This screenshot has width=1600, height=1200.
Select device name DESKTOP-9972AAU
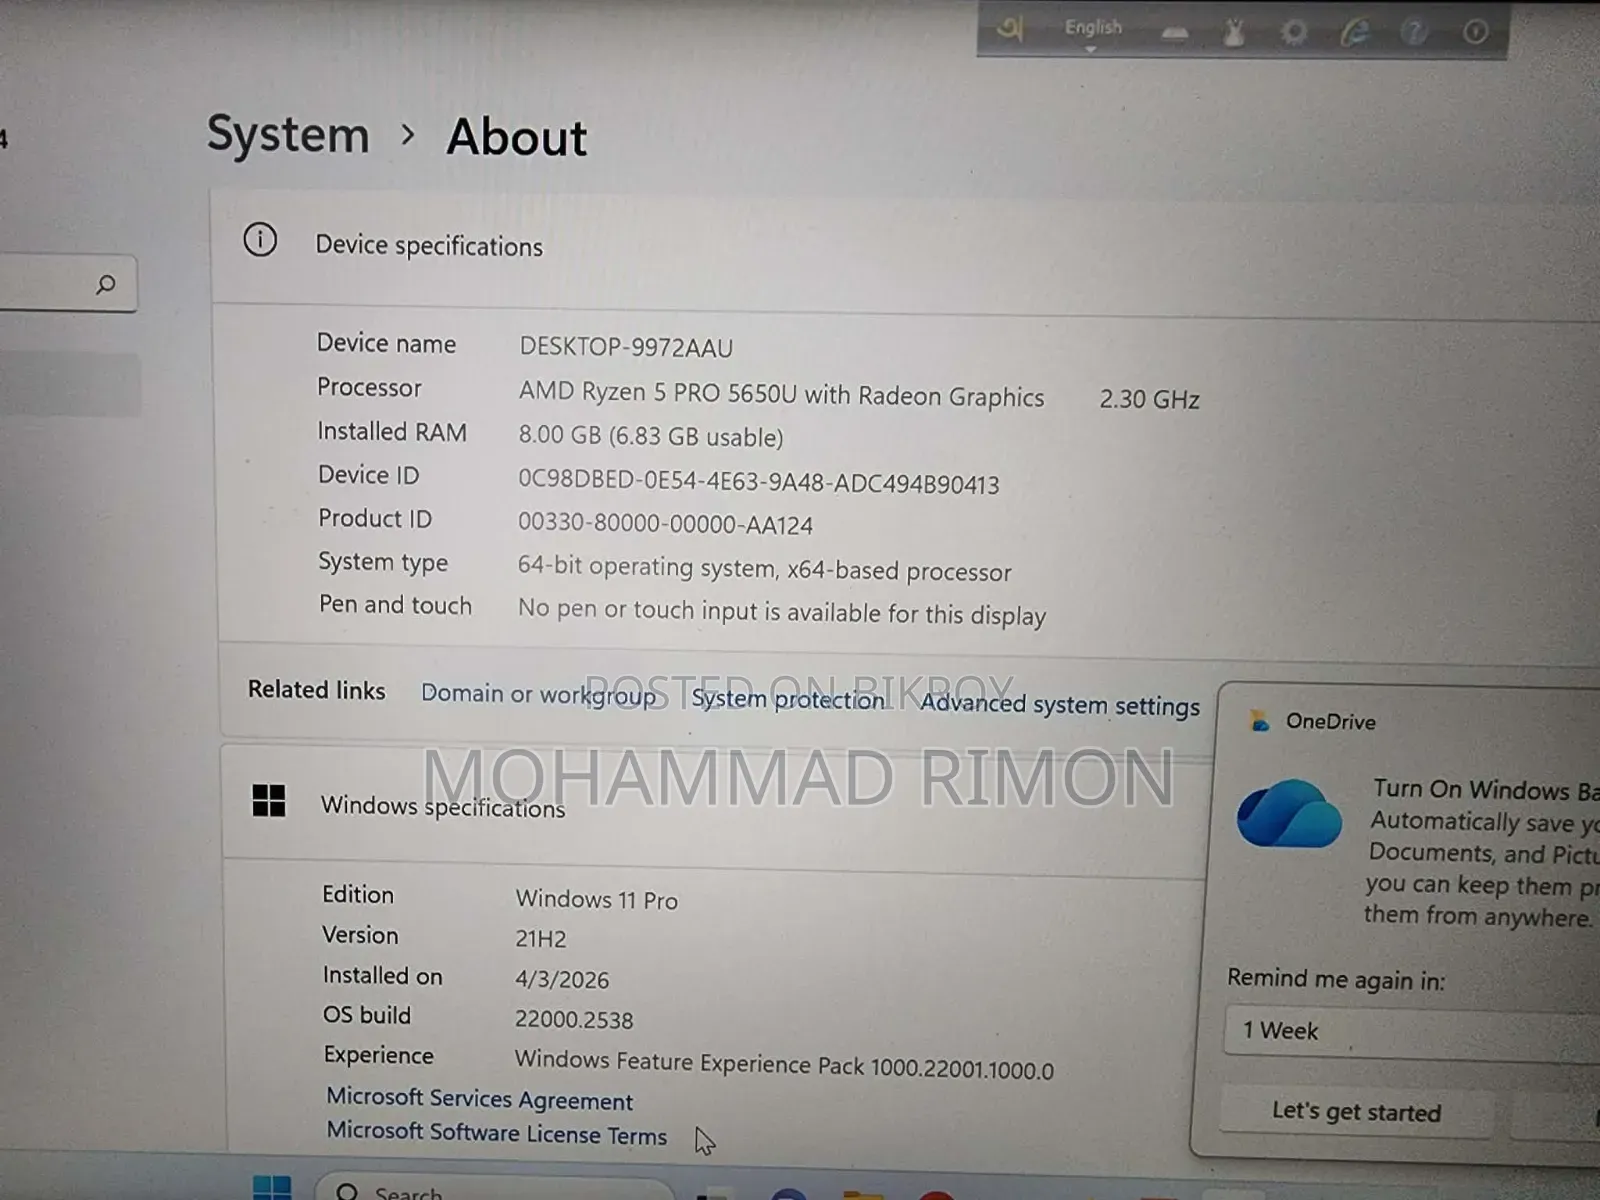(x=626, y=347)
